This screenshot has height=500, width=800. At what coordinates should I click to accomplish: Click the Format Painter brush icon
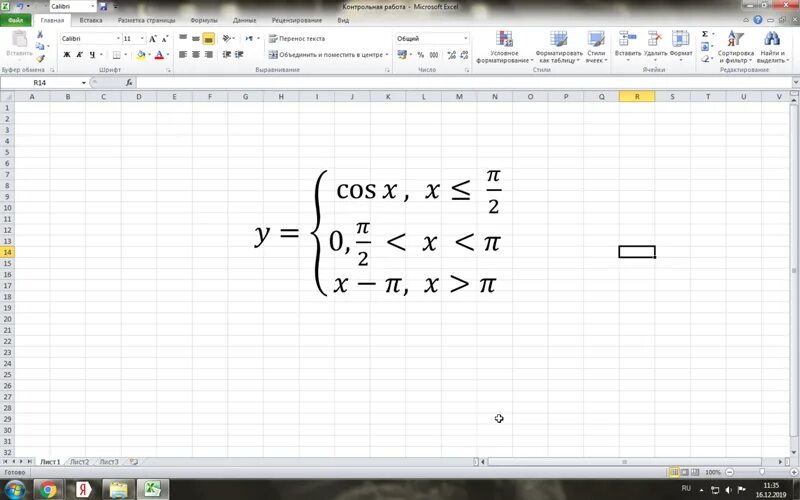tap(40, 59)
